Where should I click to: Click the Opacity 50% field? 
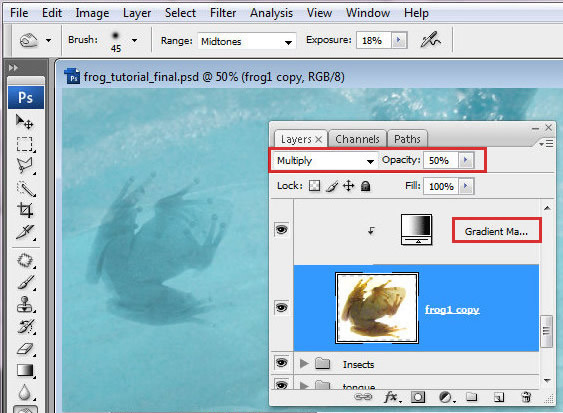click(441, 160)
